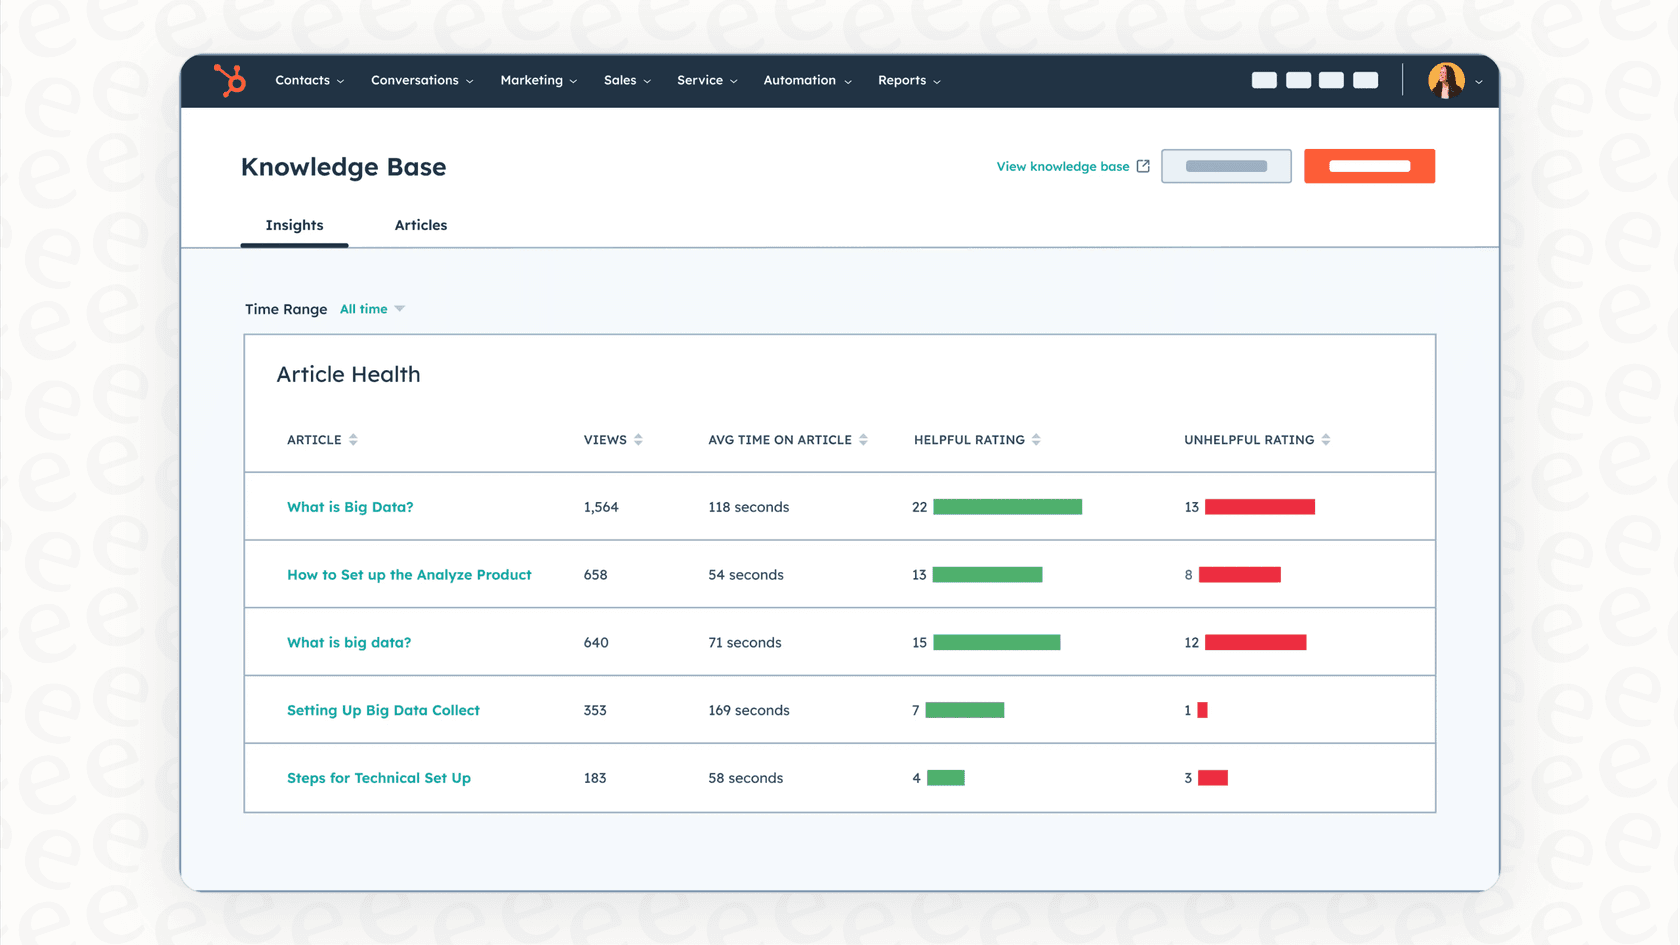The height and width of the screenshot is (945, 1680).
Task: Click the green helpful rating bar for What is Big Data?
Action: (x=1006, y=507)
